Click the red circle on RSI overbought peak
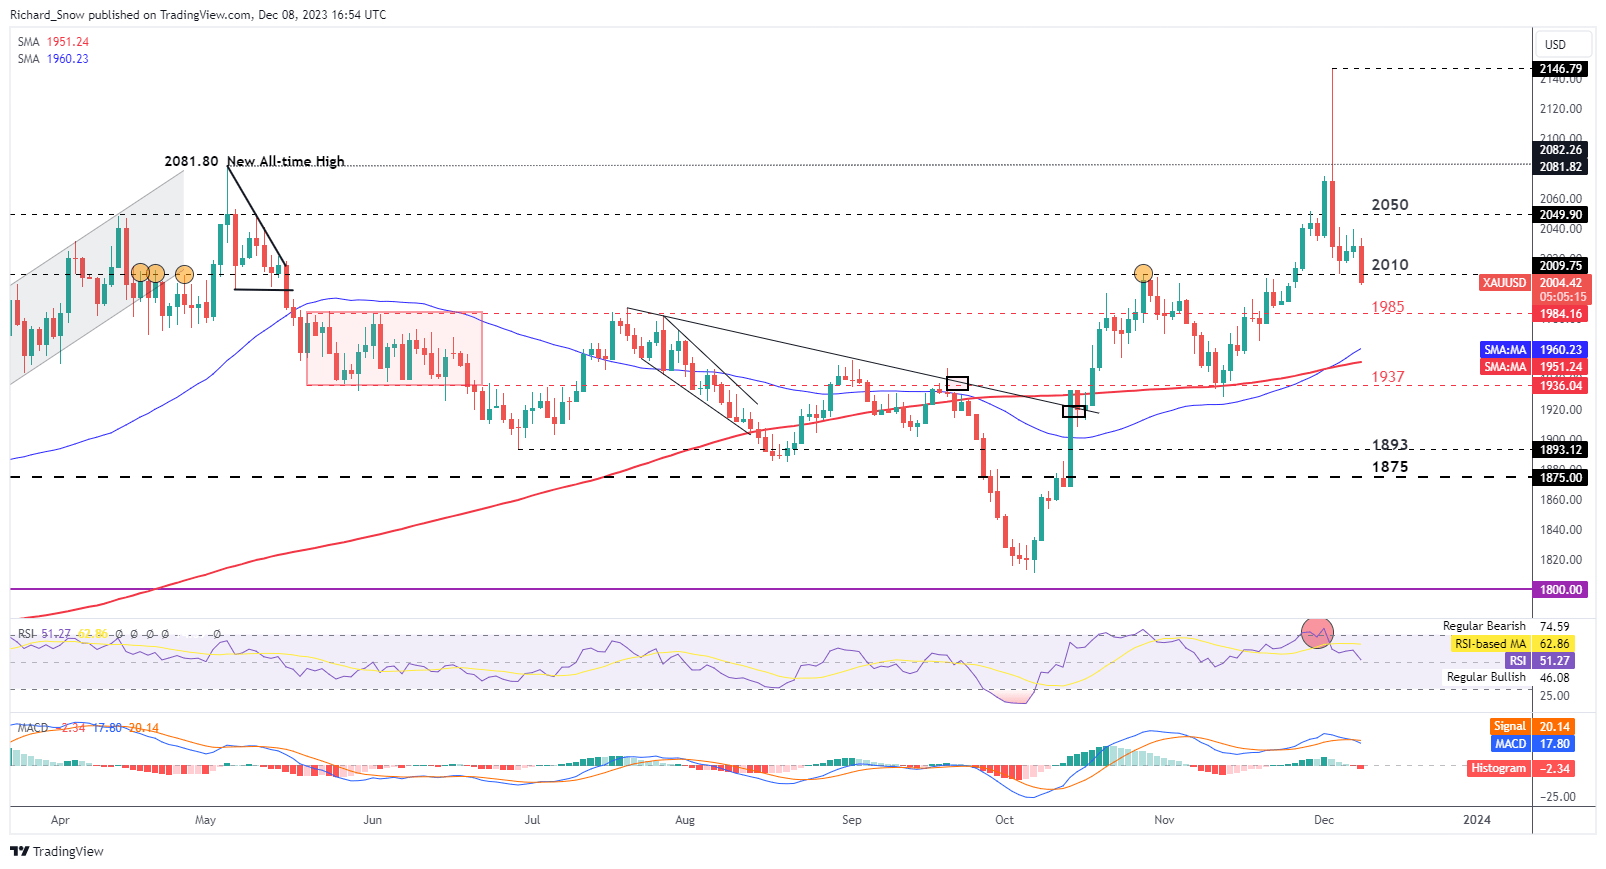The image size is (1606, 869). (x=1317, y=633)
